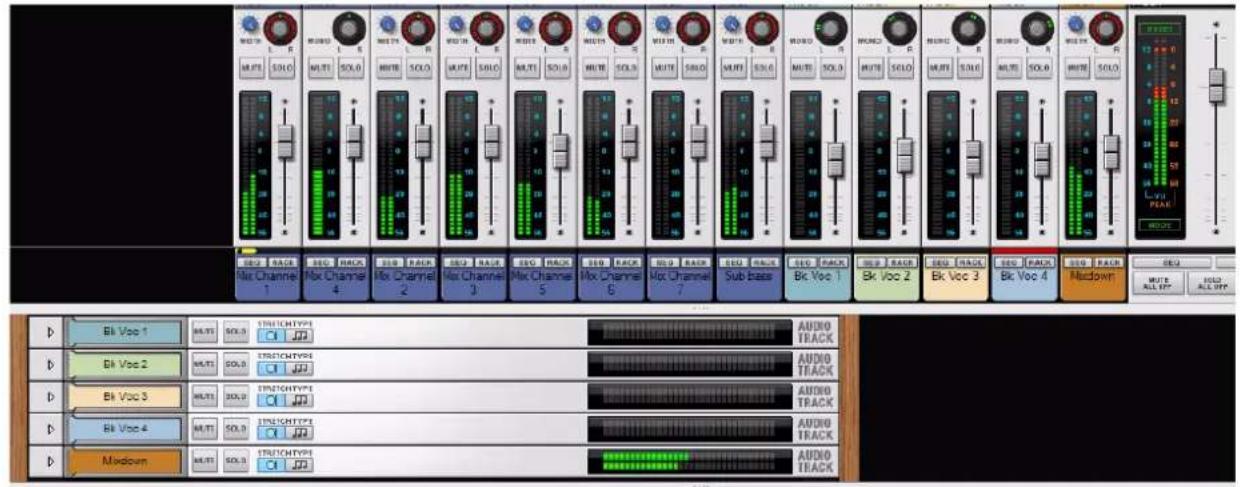Click SEQ button under Mixdown channel
This screenshot has height=487, width=1243.
click(x=1080, y=261)
